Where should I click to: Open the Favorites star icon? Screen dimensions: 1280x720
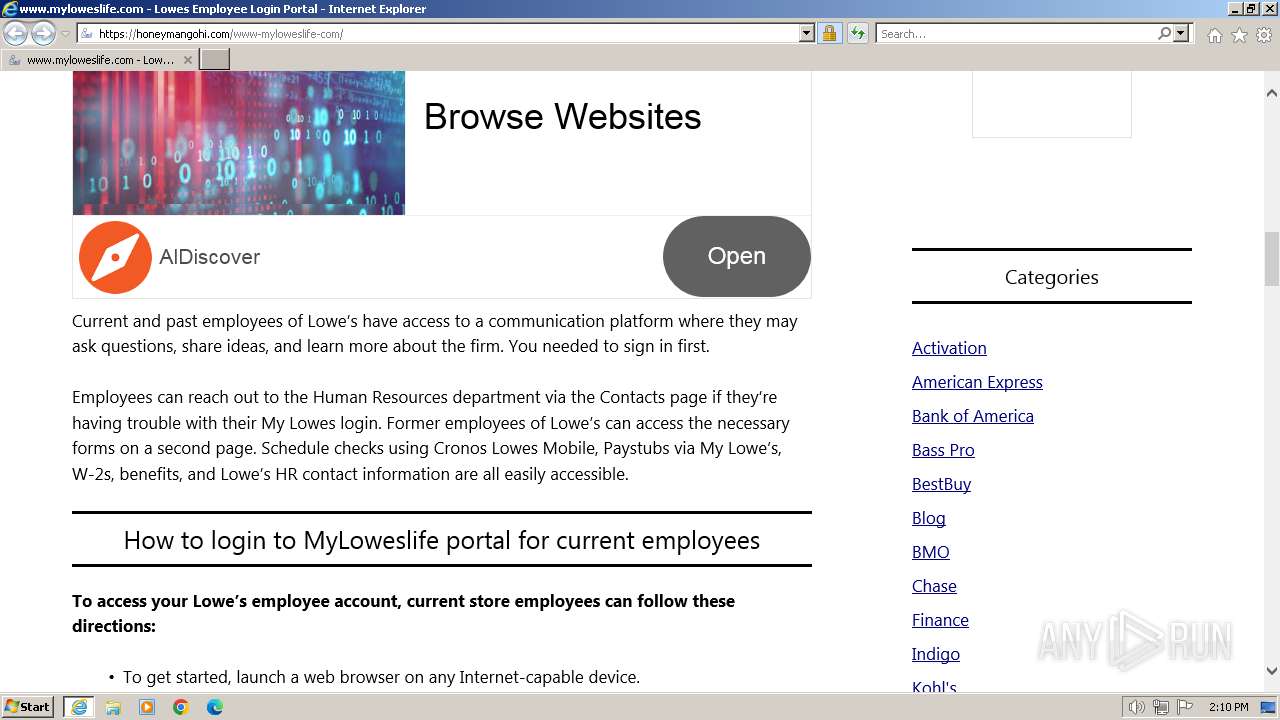[1239, 35]
